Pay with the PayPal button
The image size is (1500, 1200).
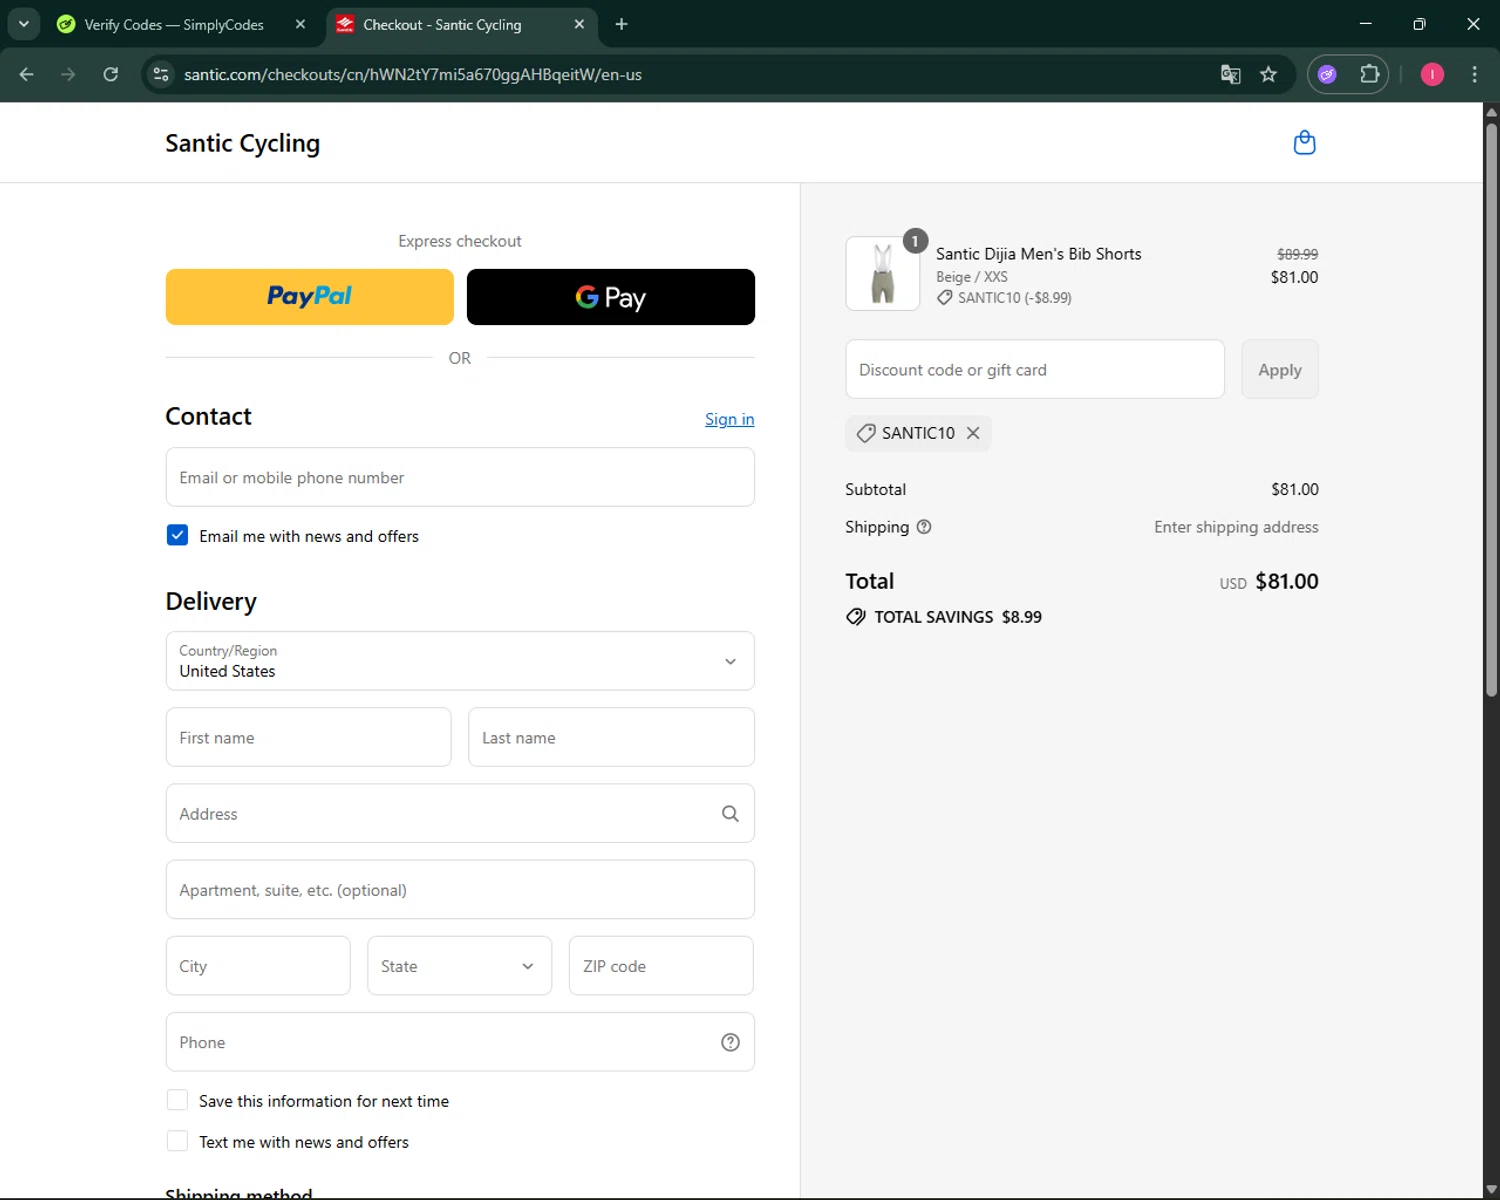(310, 297)
